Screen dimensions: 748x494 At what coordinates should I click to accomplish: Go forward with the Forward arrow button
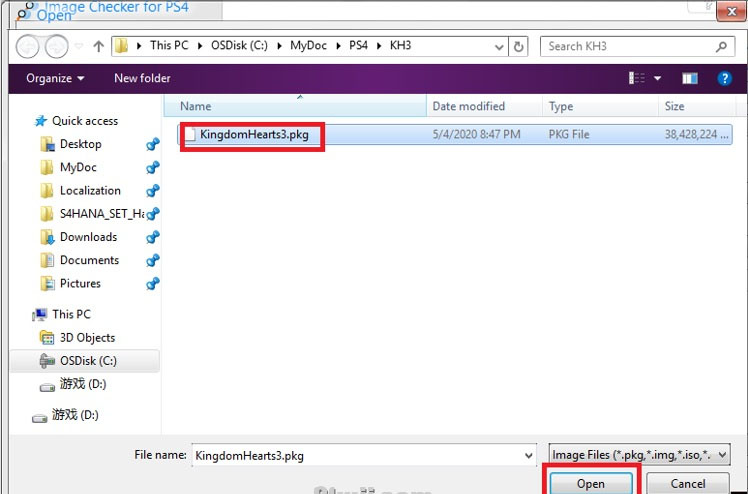coord(56,46)
